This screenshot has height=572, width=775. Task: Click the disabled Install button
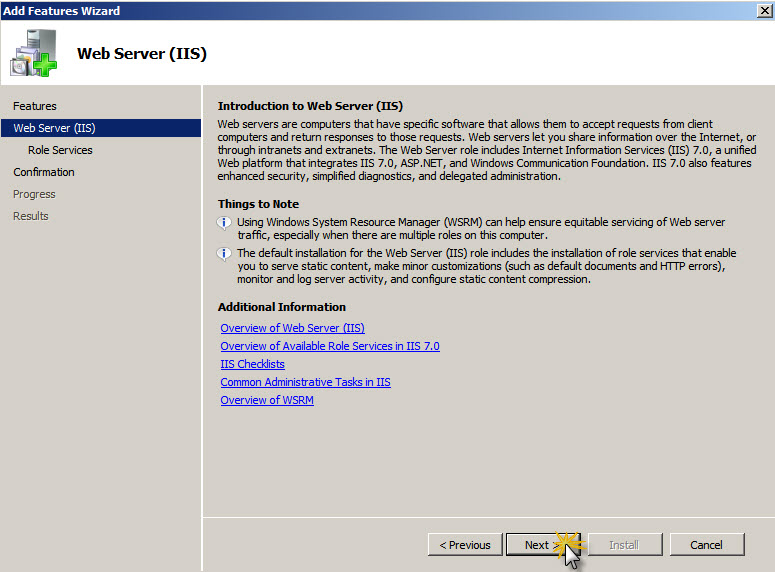625,544
